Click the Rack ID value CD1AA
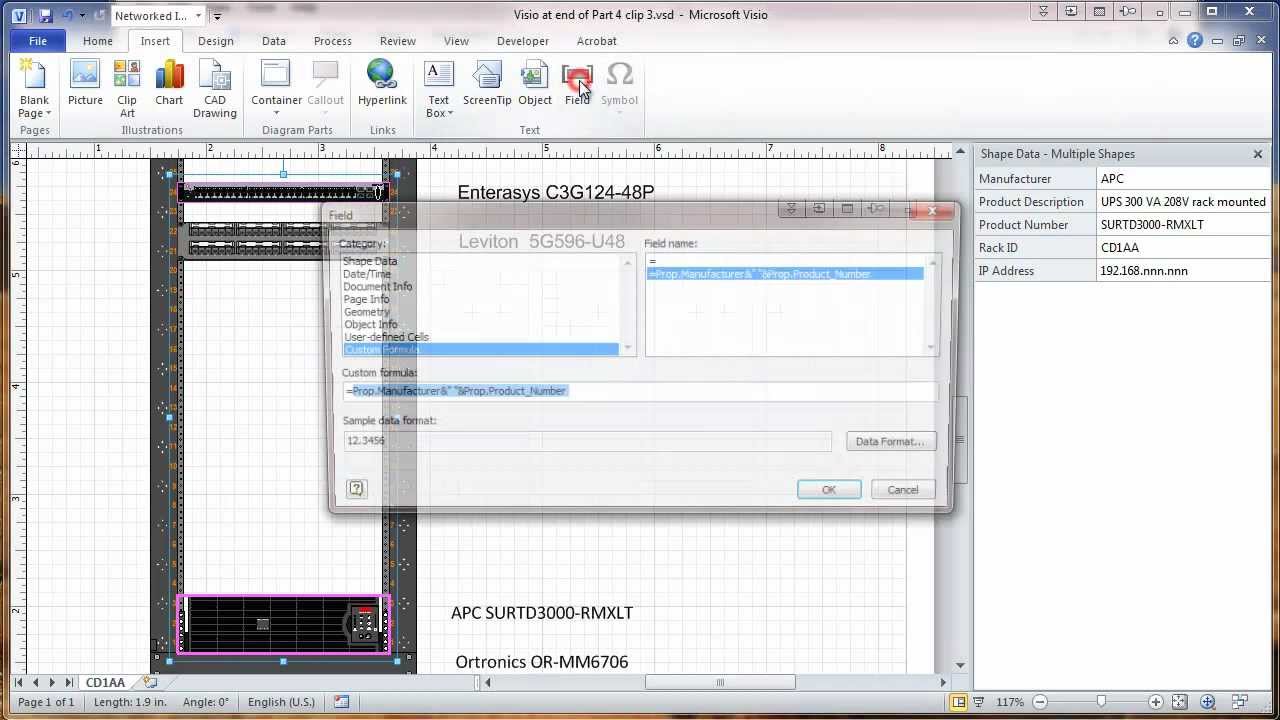 point(1183,248)
